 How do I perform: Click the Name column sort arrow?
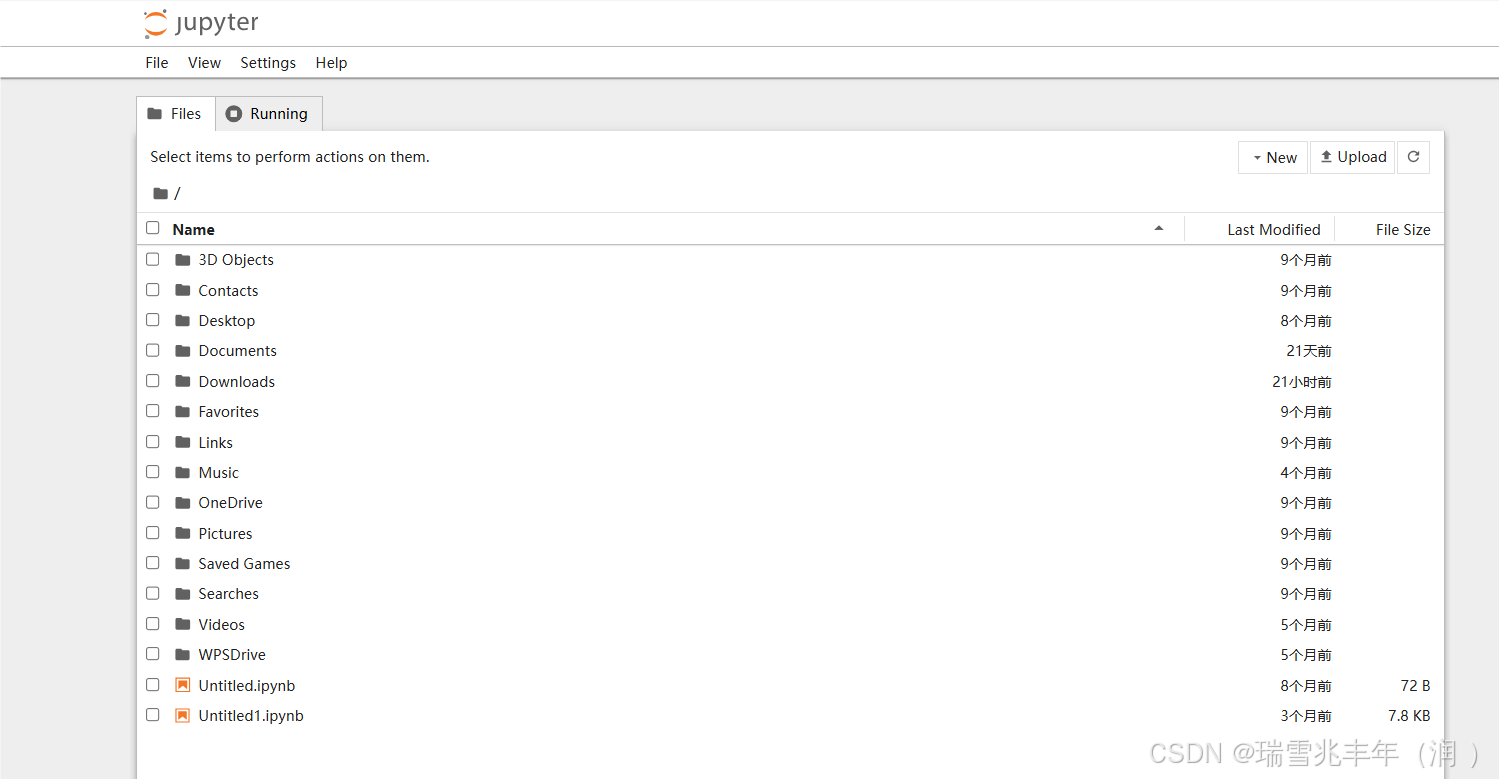point(1159,229)
